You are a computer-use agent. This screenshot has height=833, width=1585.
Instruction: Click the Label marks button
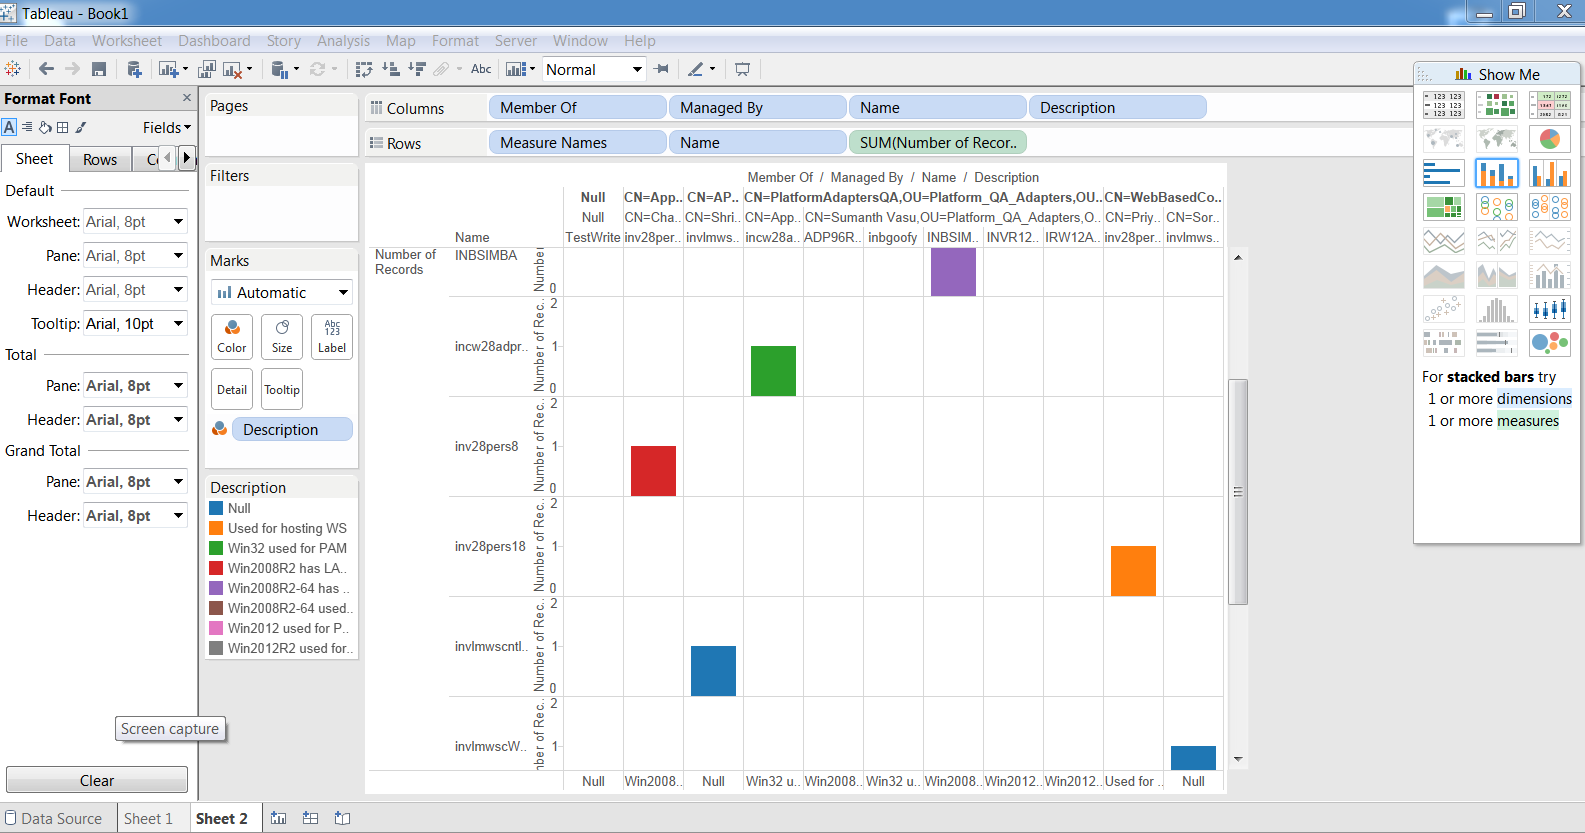point(332,337)
